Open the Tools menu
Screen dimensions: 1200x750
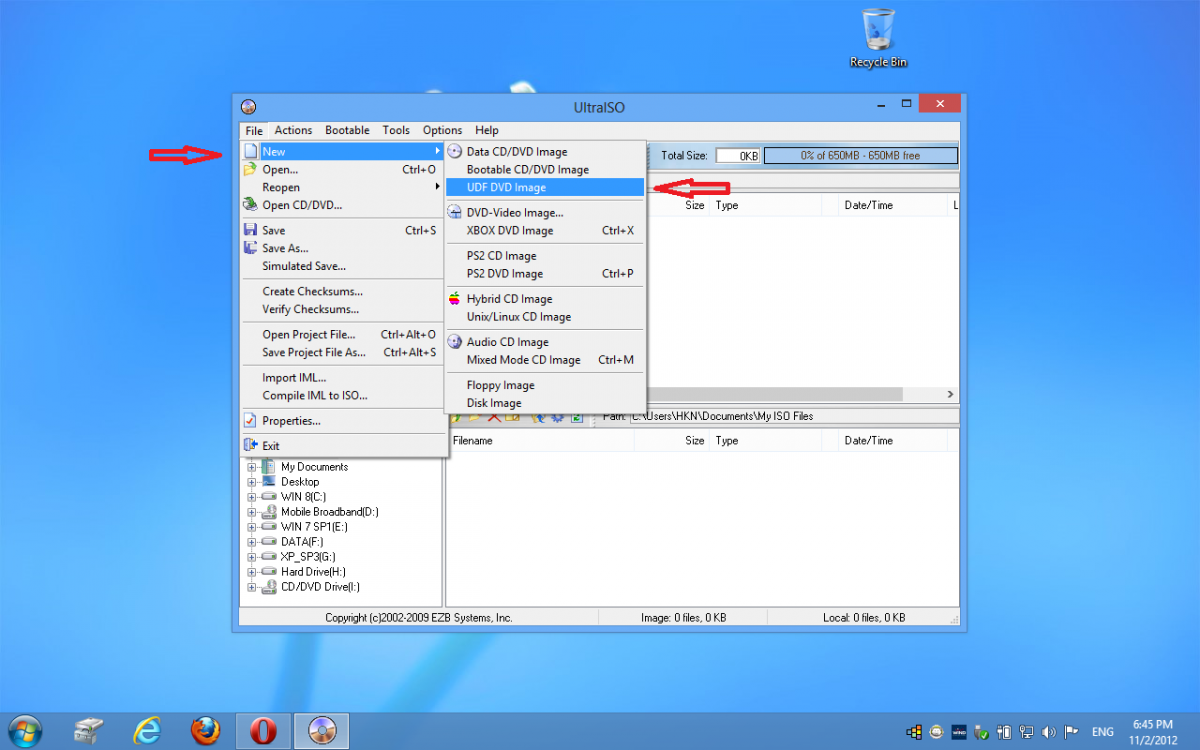pos(396,130)
